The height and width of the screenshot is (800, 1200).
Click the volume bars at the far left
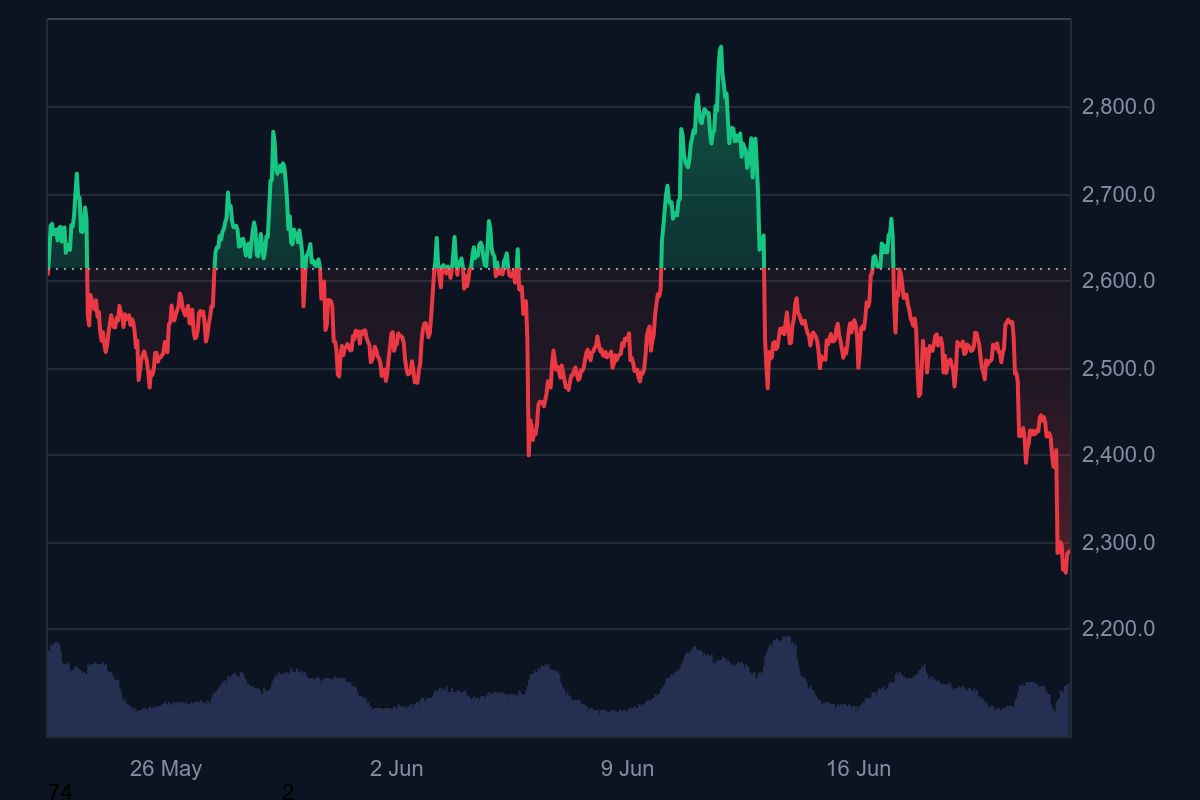point(56,690)
